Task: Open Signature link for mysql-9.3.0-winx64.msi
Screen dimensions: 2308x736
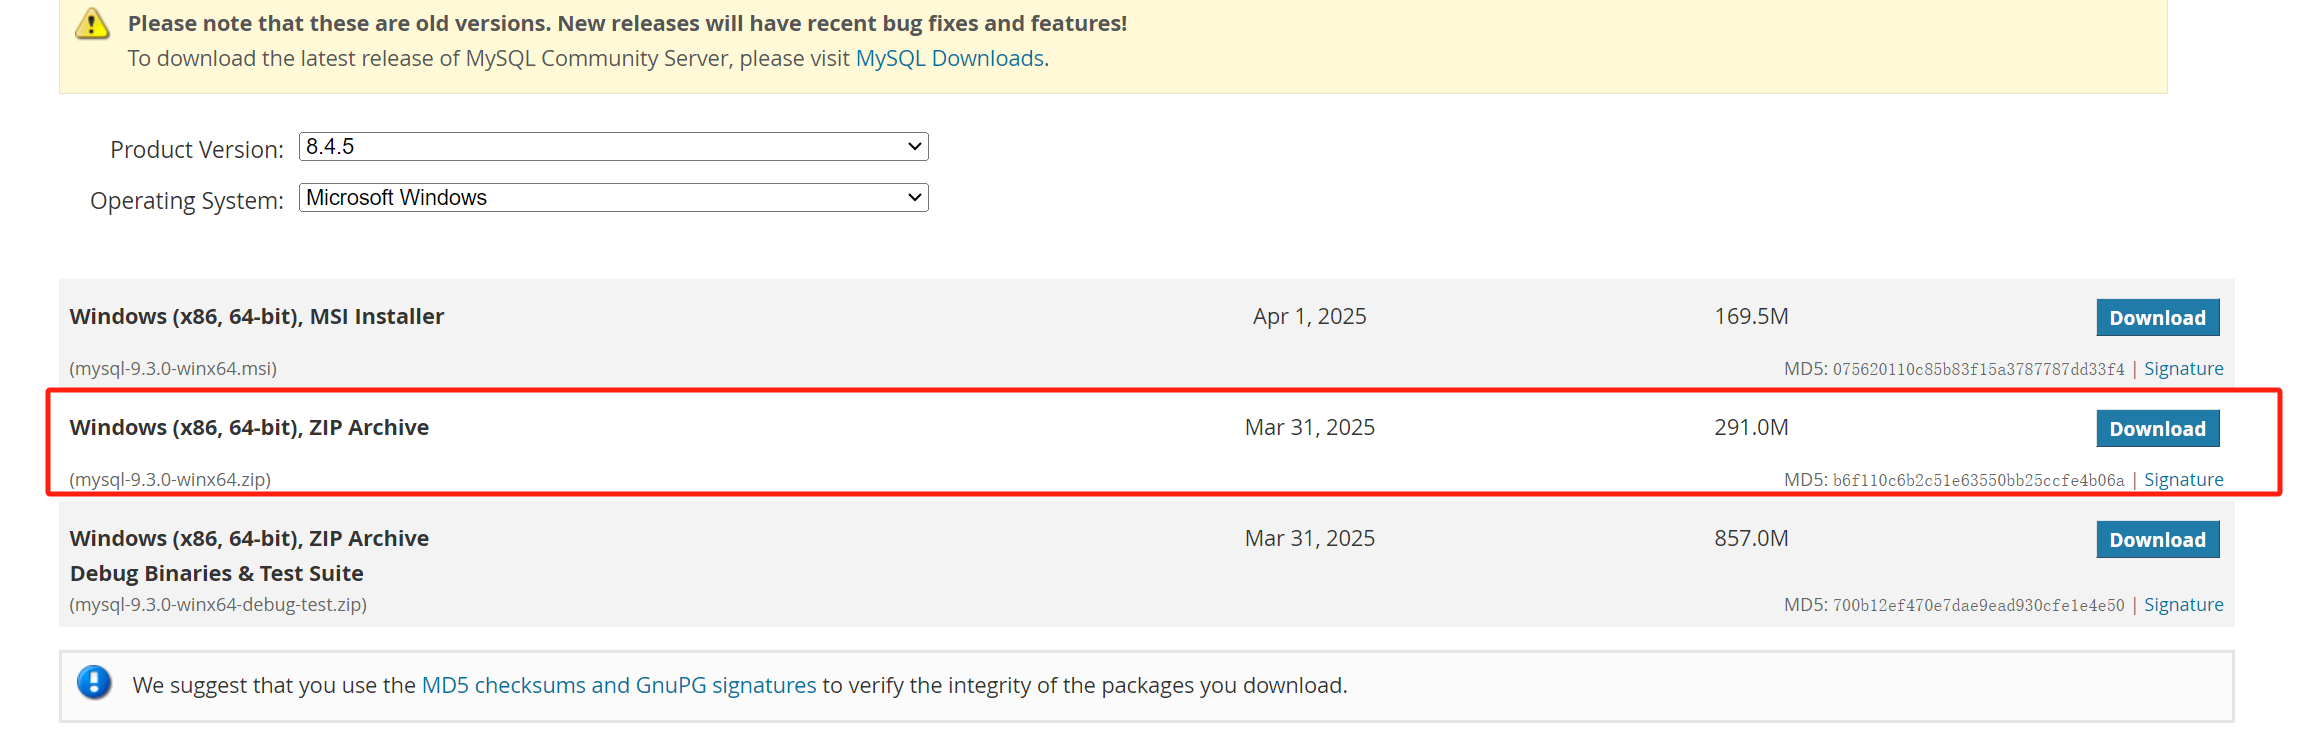Action: tap(2184, 369)
